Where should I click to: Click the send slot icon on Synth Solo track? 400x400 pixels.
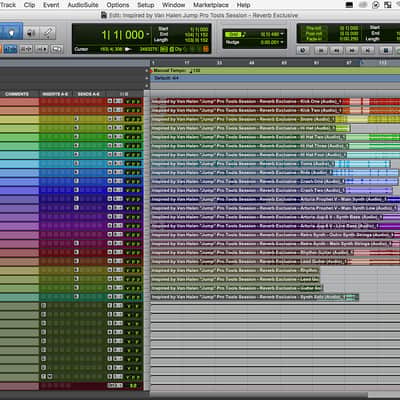76,296
